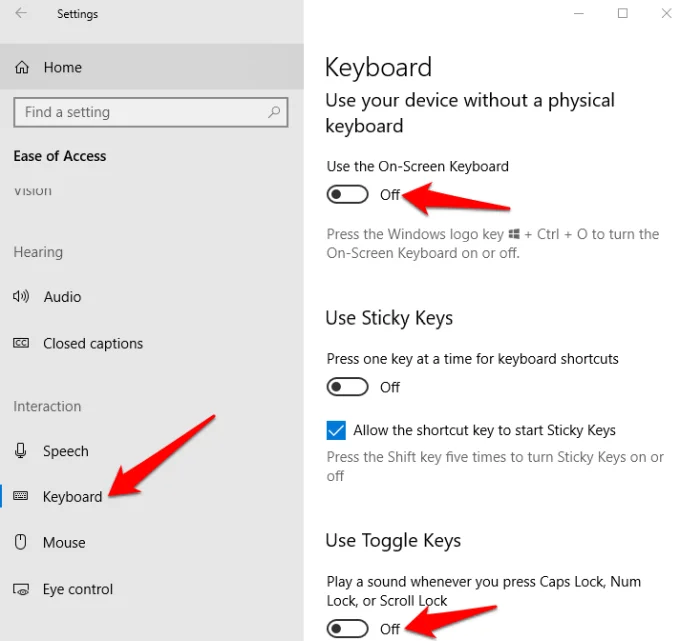Turn on the On-Screen Keyboard toggle
Screen dimensions: 680x641
(x=347, y=194)
